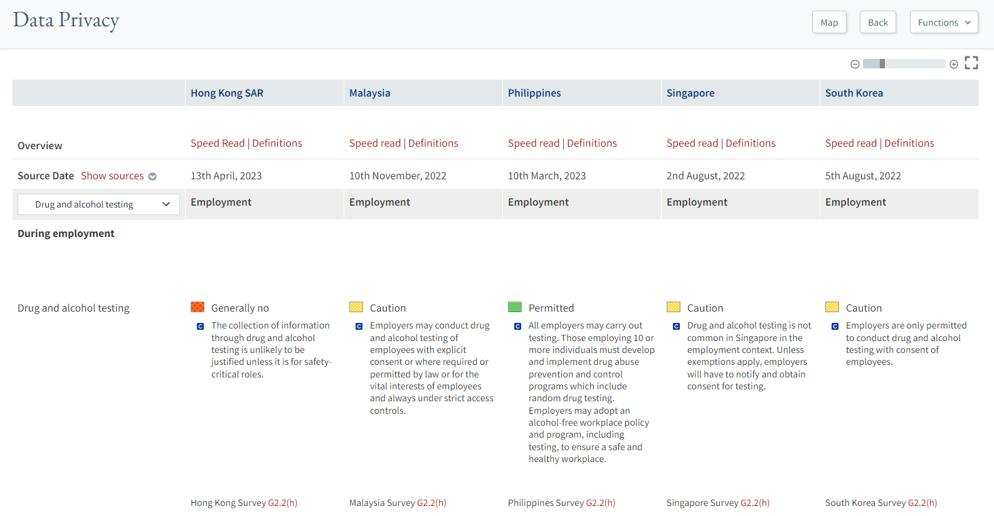This screenshot has height=516, width=994.
Task: Select the South Korea column header
Action: point(853,93)
